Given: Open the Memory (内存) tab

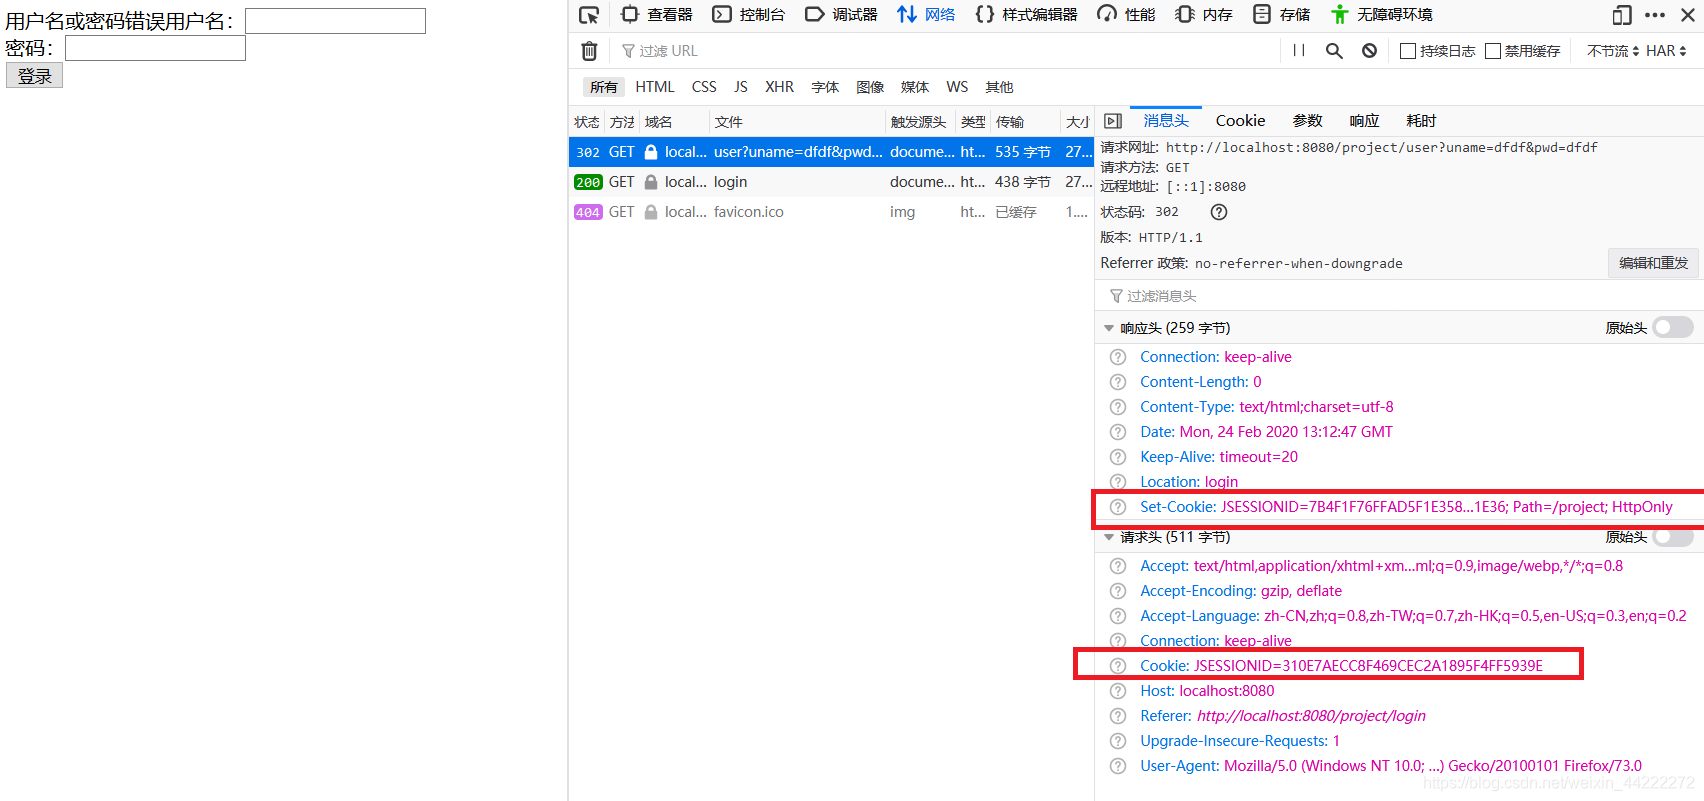Looking at the screenshot, I should tap(1204, 15).
